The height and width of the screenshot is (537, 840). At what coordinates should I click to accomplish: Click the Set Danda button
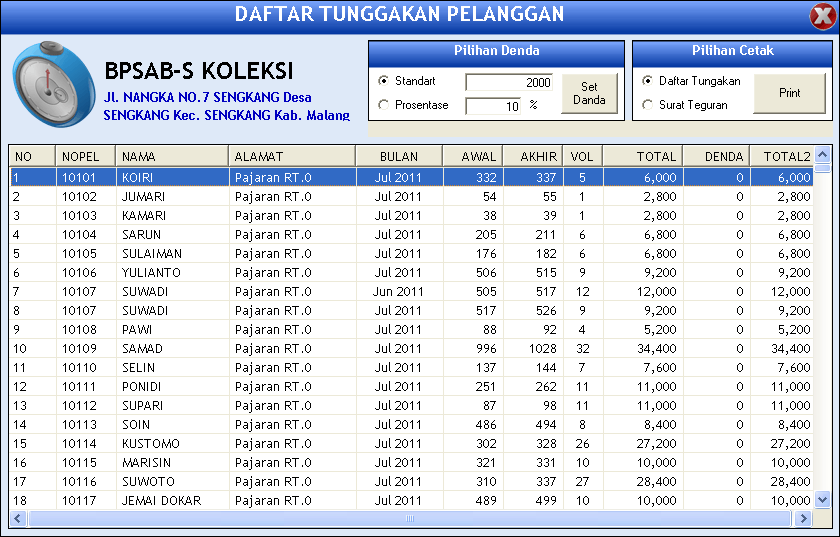(x=589, y=93)
